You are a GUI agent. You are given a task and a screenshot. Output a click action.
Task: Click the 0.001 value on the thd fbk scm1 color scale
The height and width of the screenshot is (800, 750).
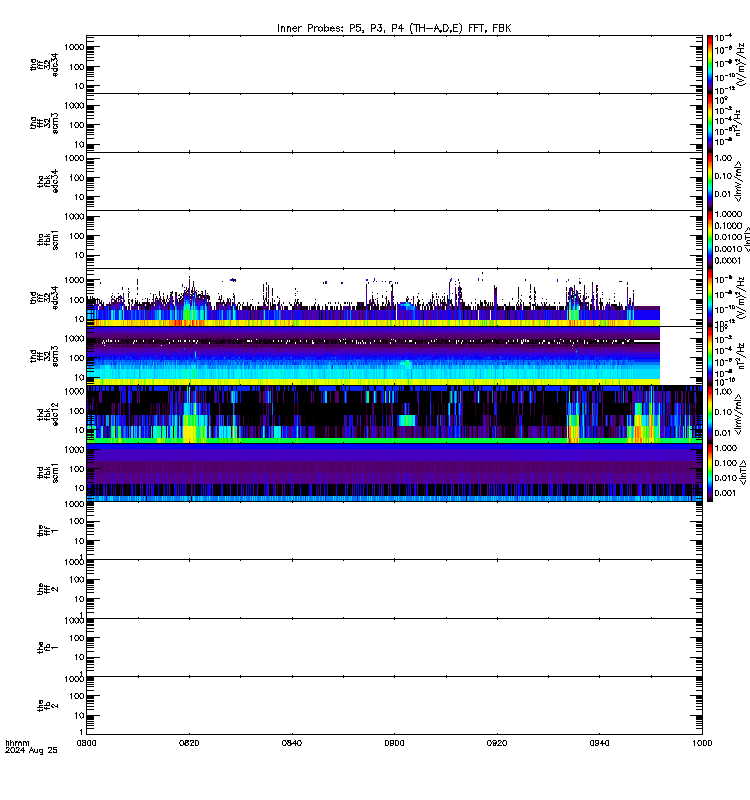(725, 493)
